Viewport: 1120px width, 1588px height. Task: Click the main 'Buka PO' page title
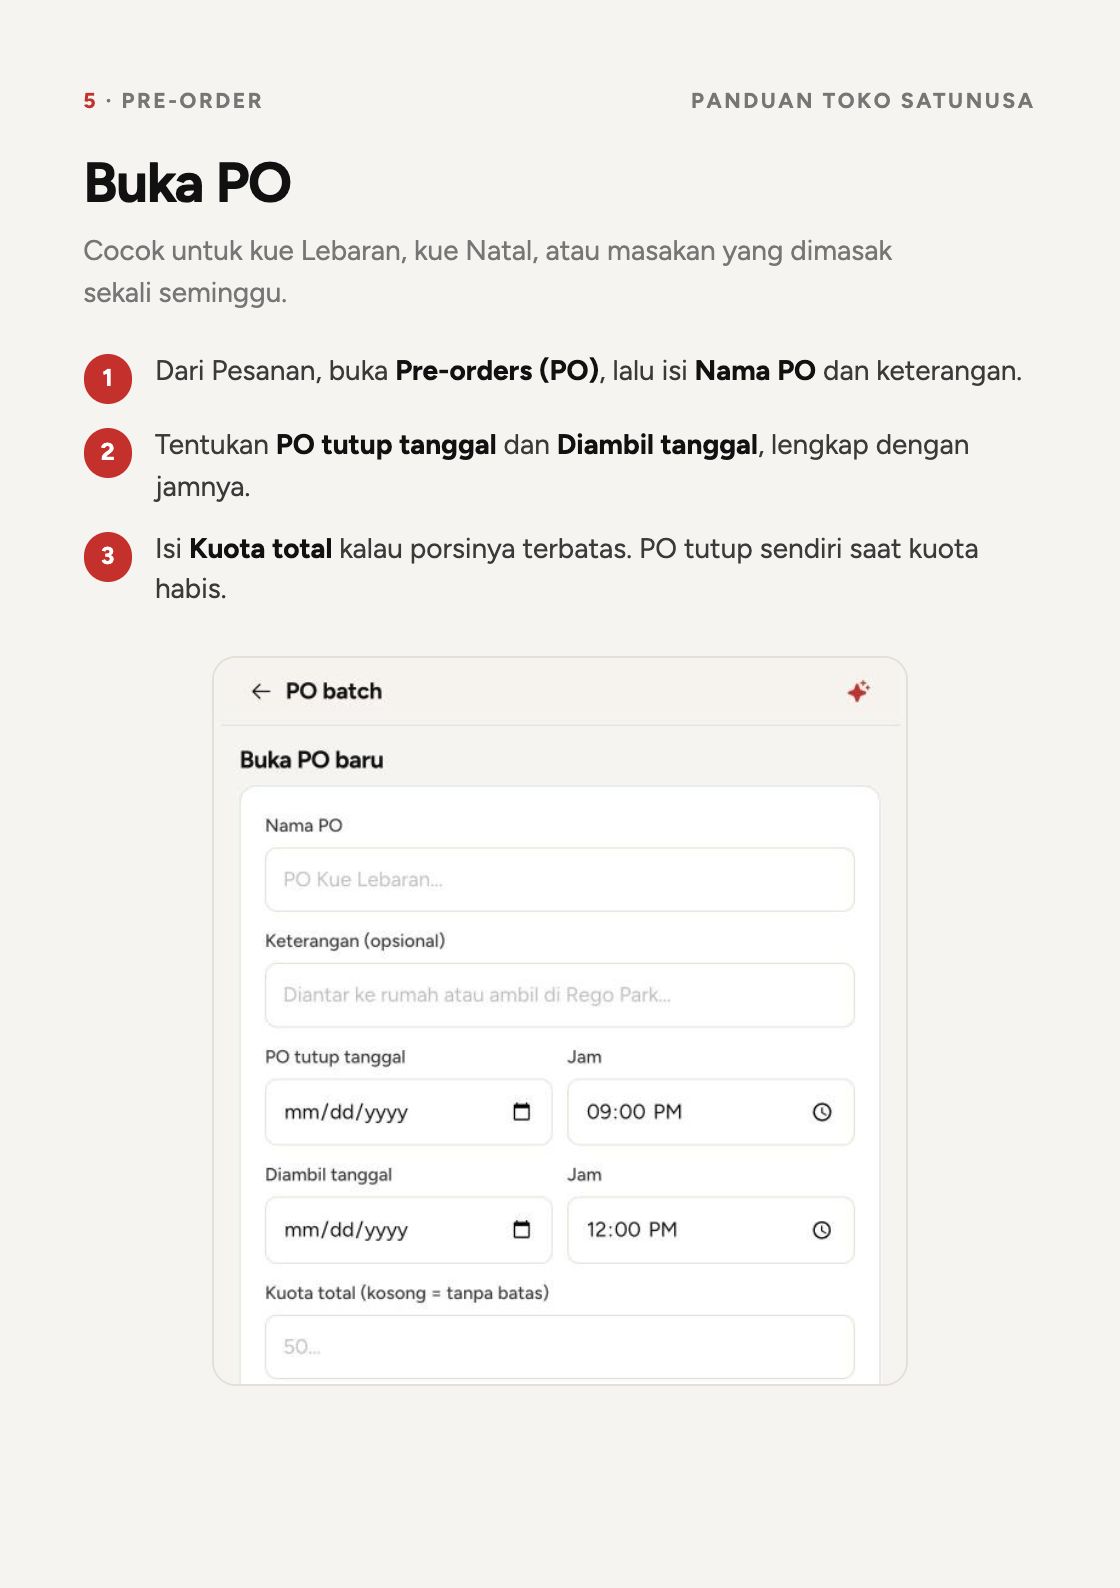coord(188,183)
